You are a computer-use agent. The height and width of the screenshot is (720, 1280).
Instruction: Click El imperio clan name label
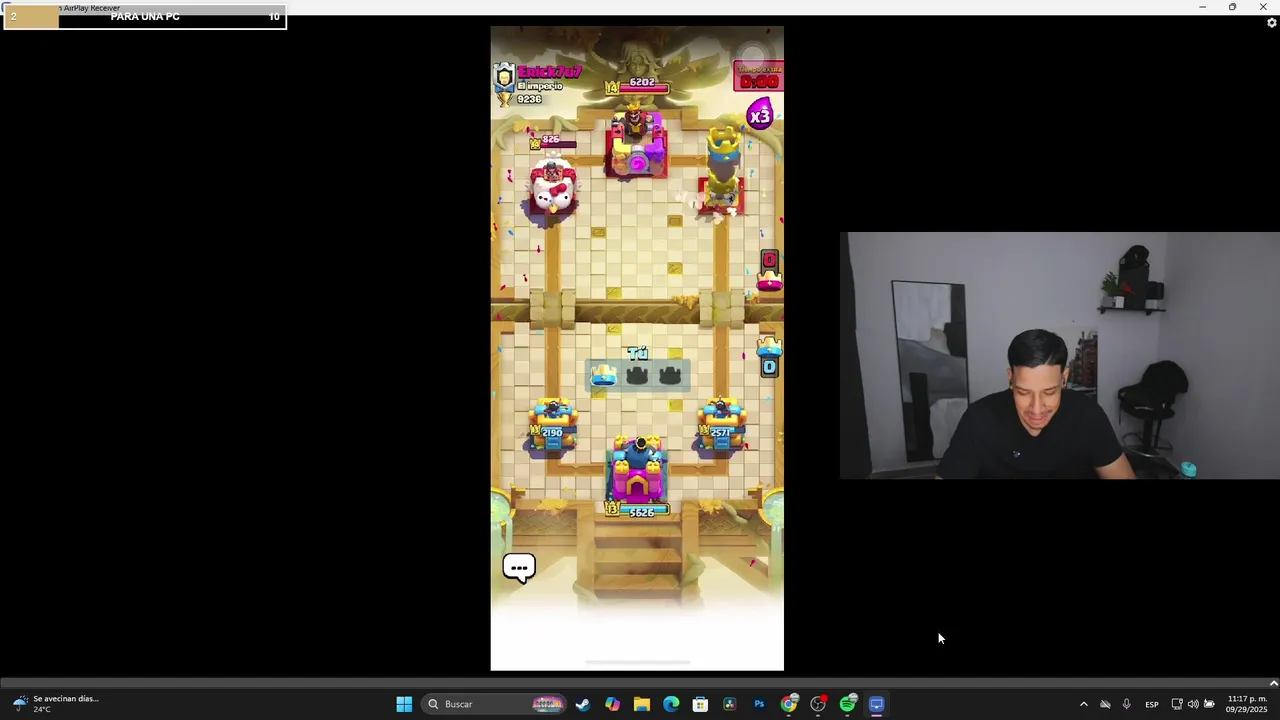pyautogui.click(x=540, y=86)
